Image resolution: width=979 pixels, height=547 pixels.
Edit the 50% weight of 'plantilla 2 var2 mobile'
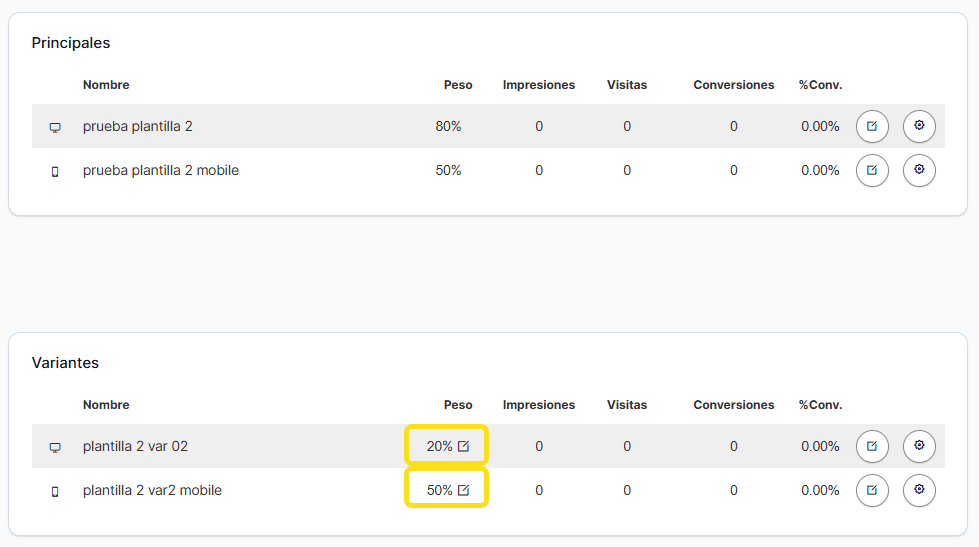[x=463, y=491]
